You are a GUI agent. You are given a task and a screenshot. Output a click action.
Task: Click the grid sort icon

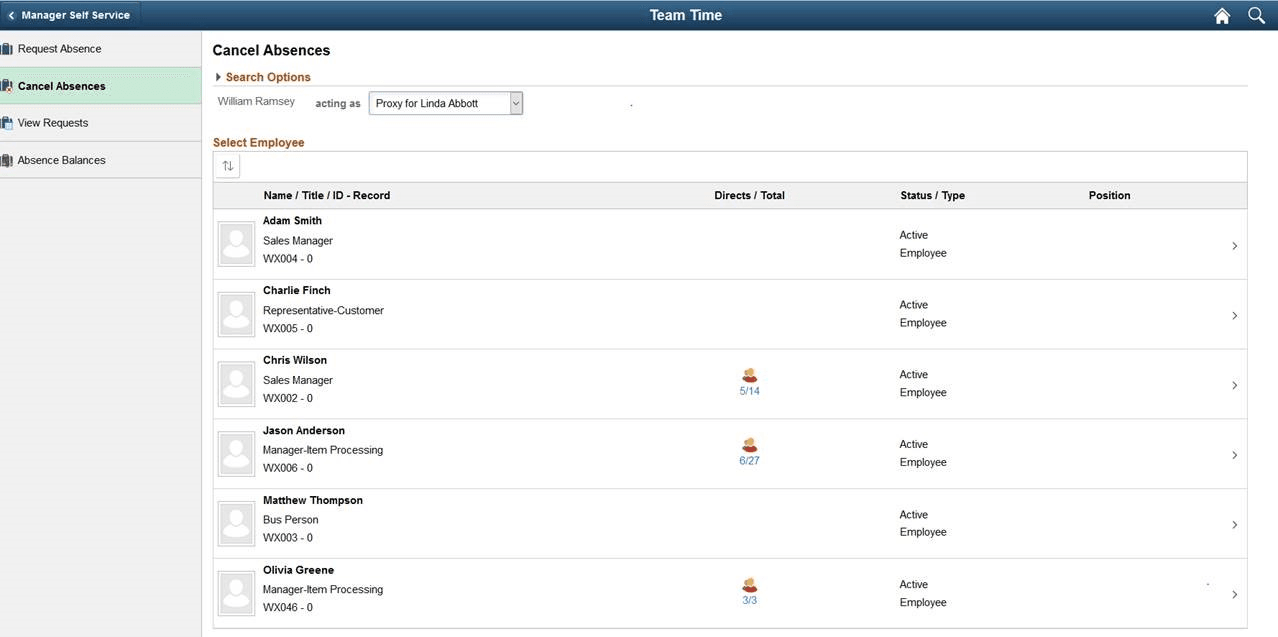(227, 165)
